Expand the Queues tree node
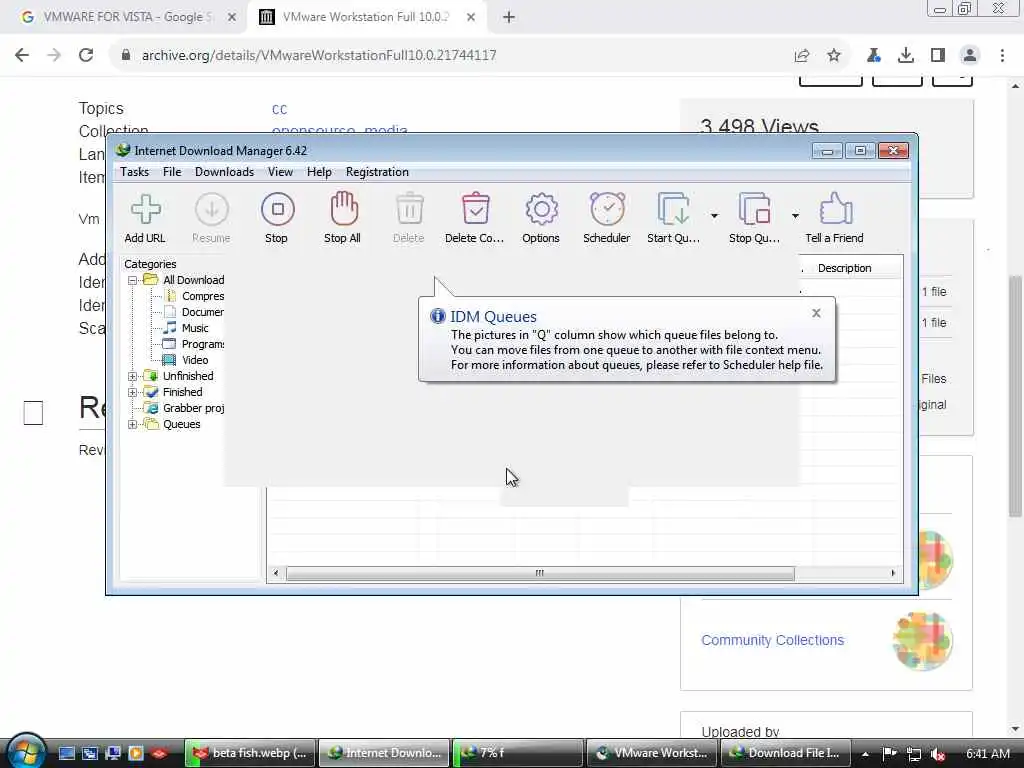 [133, 424]
